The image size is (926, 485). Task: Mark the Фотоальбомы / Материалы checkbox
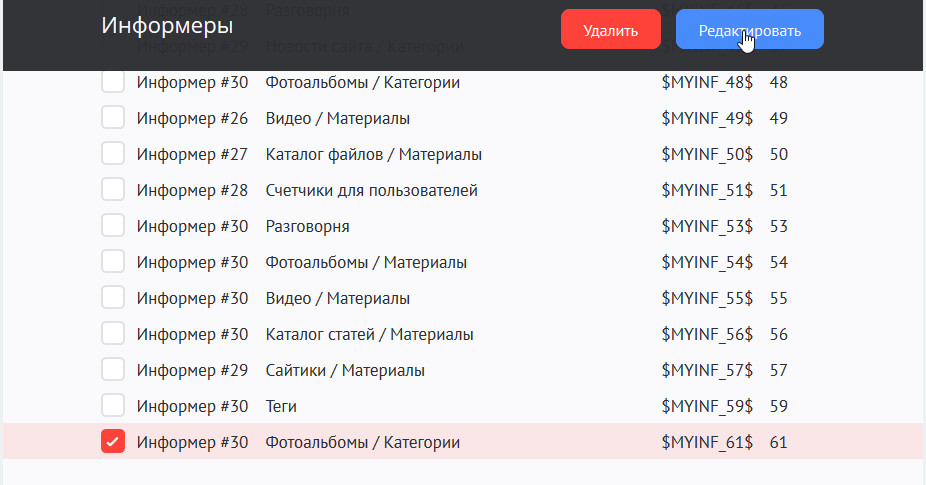click(x=113, y=262)
